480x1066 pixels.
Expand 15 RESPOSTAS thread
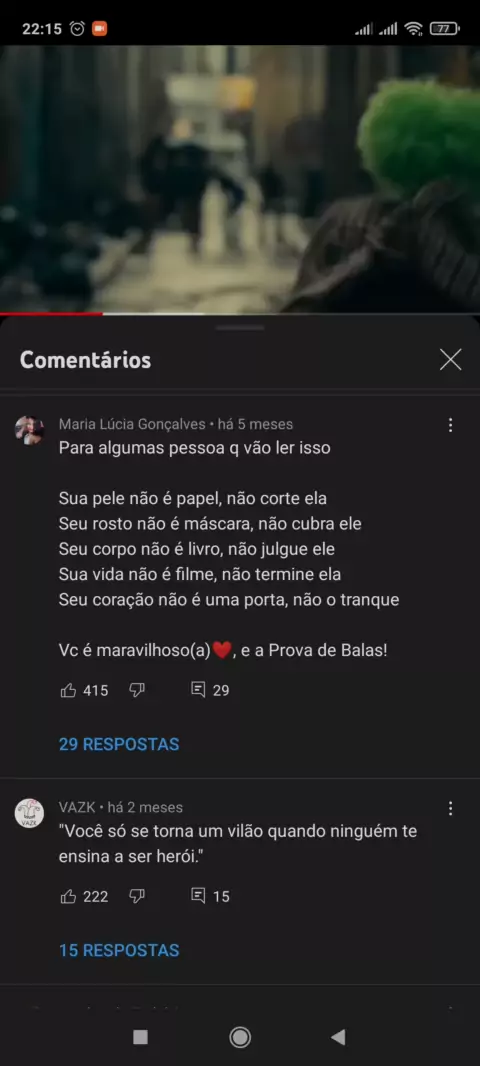point(119,950)
